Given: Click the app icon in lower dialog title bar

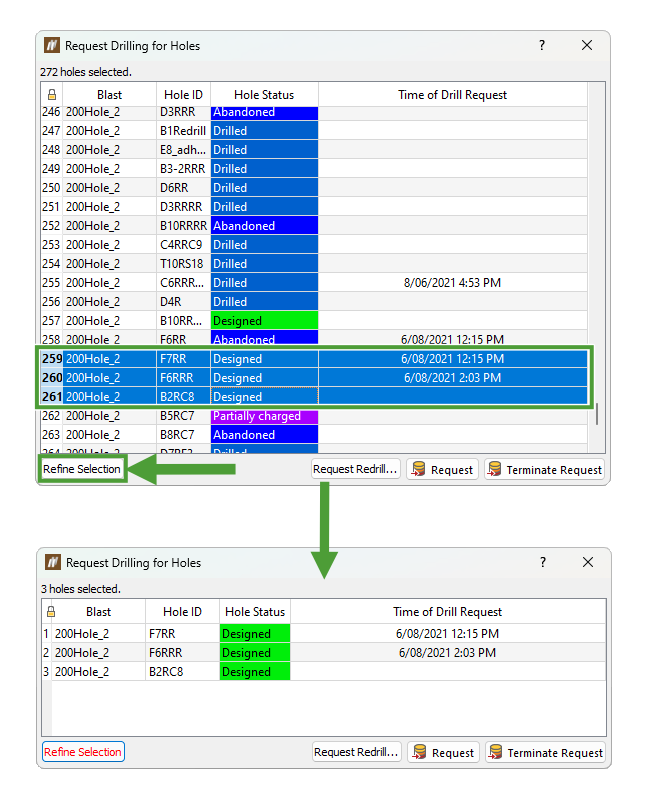Looking at the screenshot, I should [53, 562].
